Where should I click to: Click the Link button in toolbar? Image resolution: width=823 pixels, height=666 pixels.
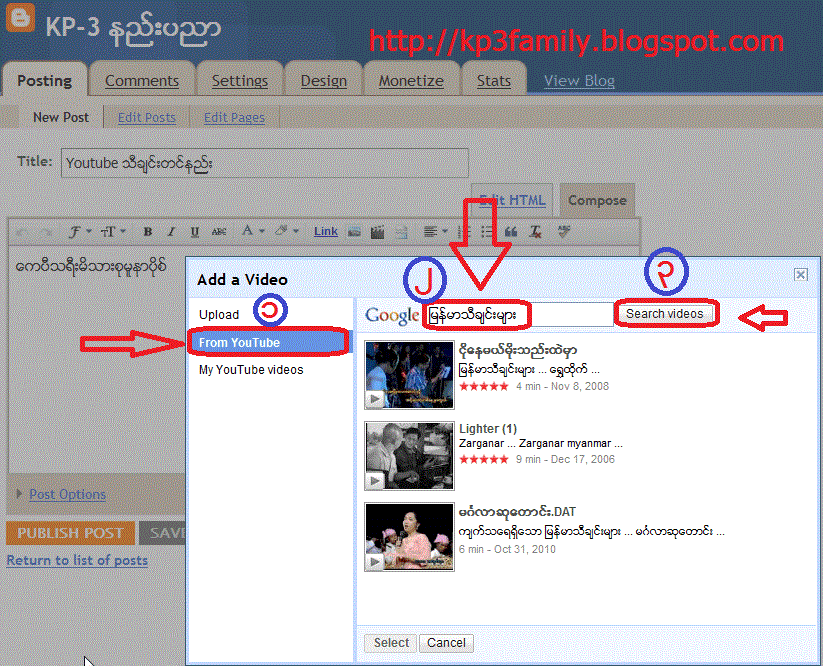pos(325,231)
